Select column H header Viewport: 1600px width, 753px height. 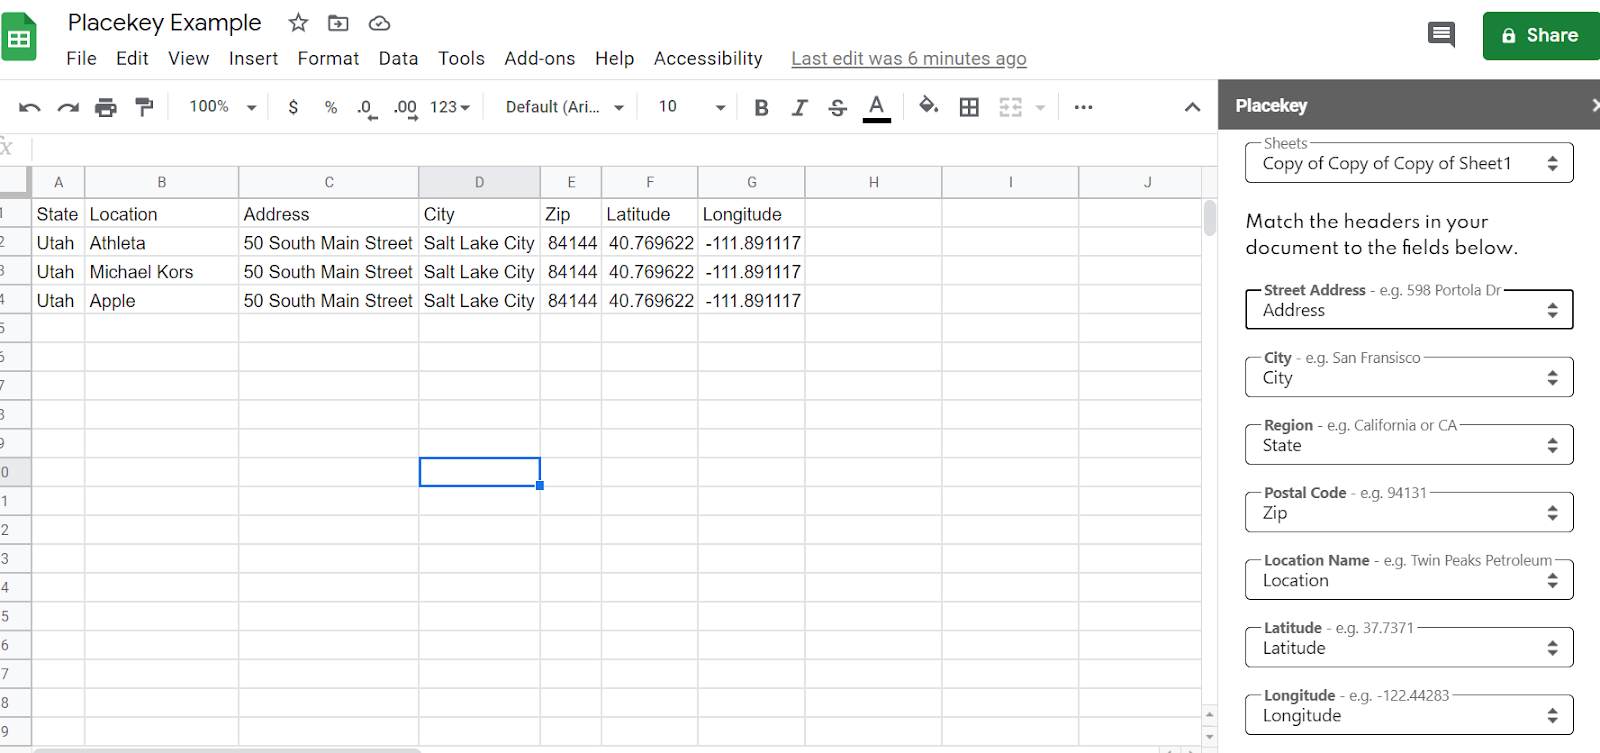[873, 182]
